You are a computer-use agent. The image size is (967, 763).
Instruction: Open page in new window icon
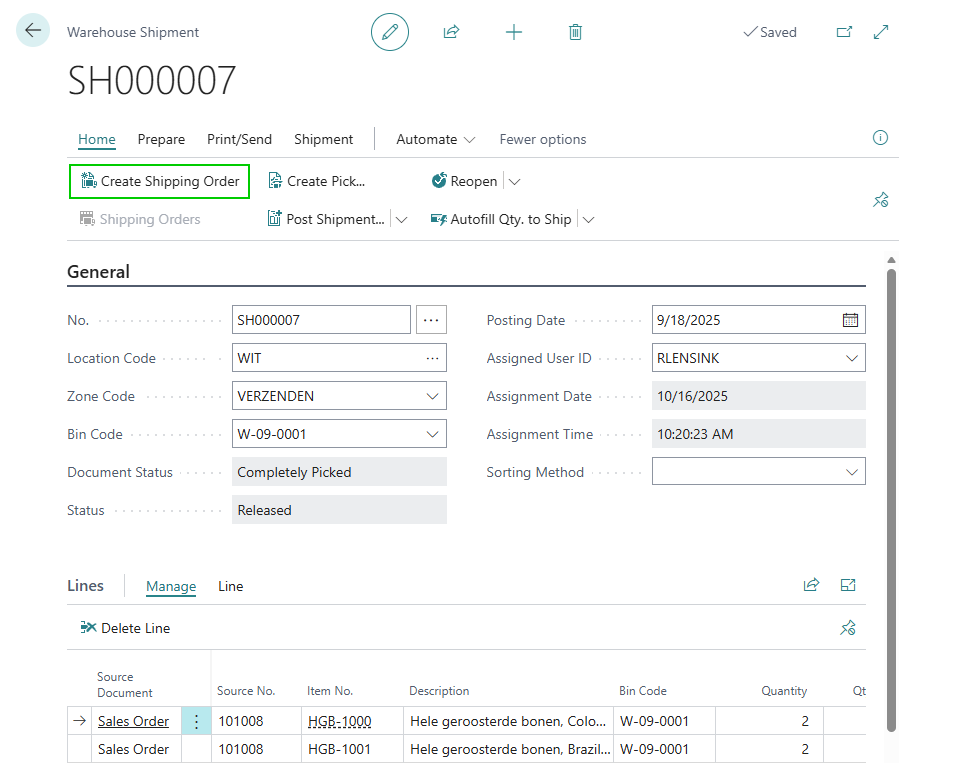(x=844, y=32)
